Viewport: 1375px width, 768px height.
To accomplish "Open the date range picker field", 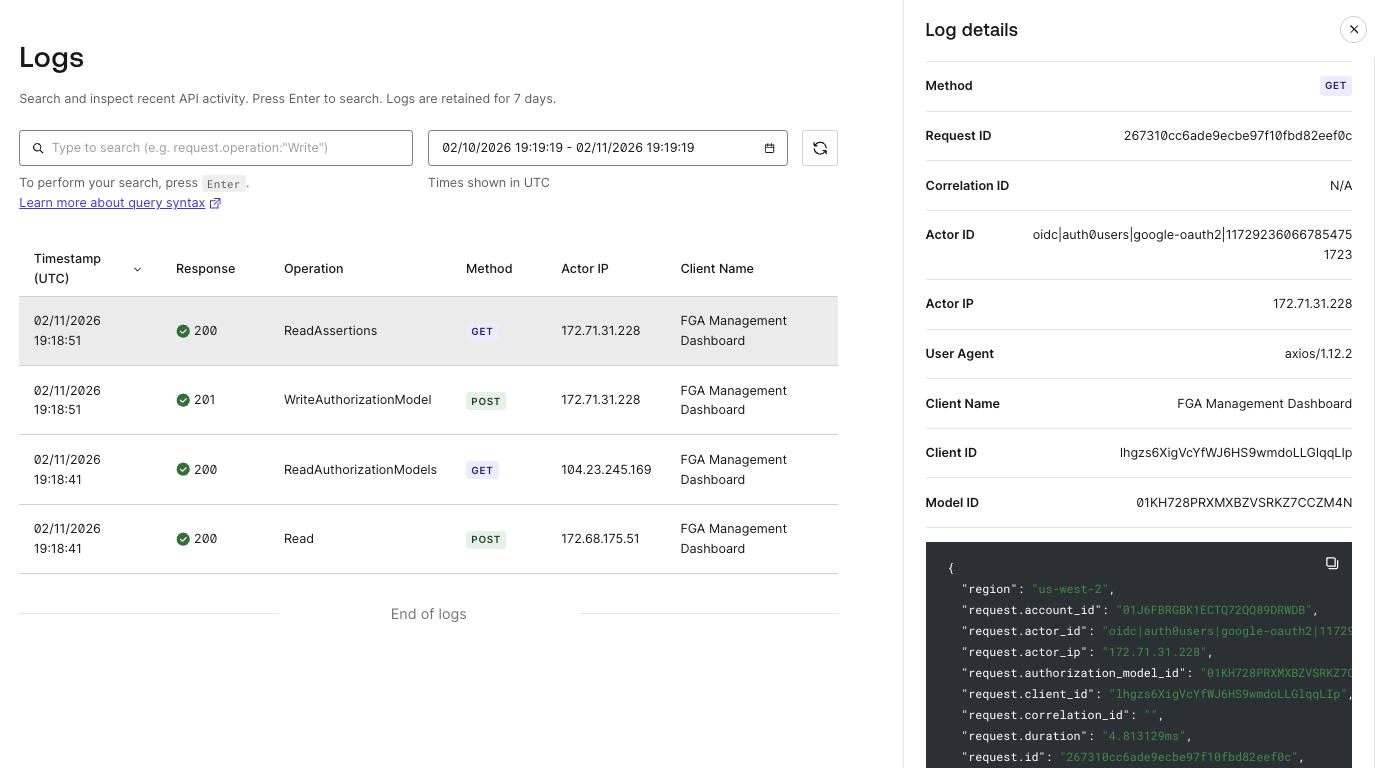I will [608, 148].
